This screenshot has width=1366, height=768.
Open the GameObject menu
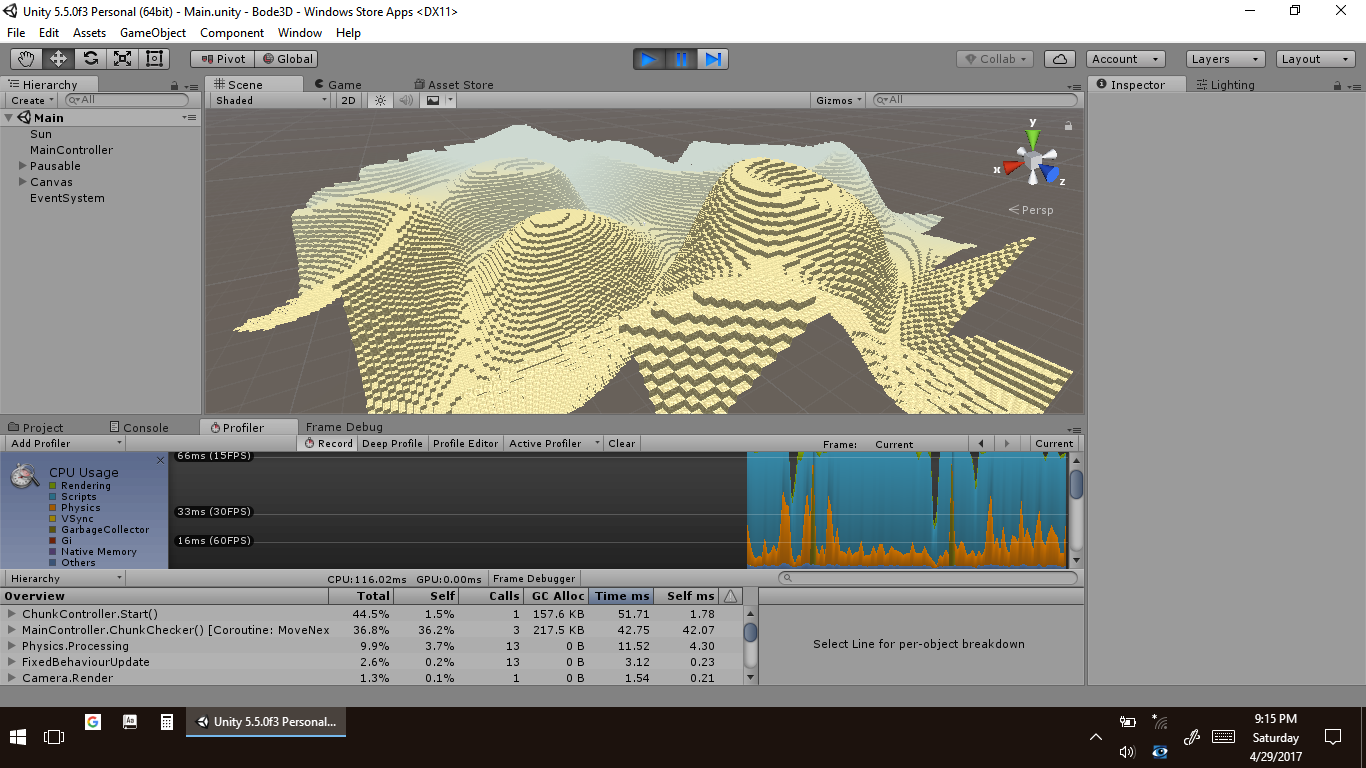coord(152,33)
